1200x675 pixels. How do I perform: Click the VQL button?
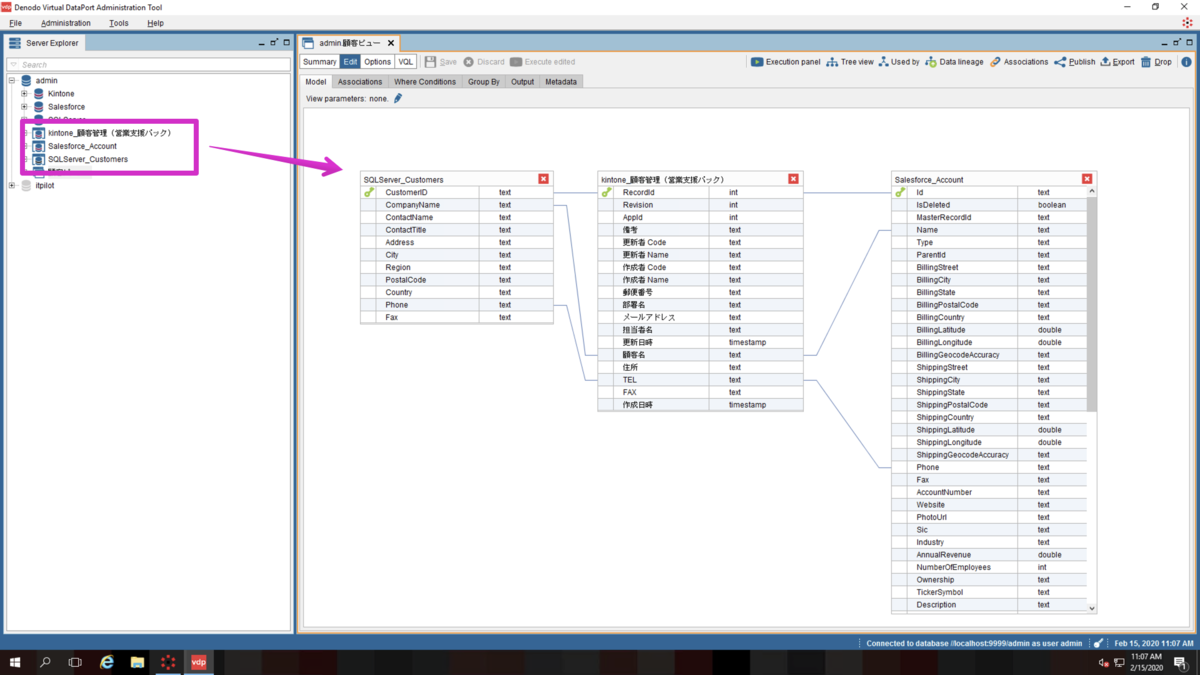[406, 62]
